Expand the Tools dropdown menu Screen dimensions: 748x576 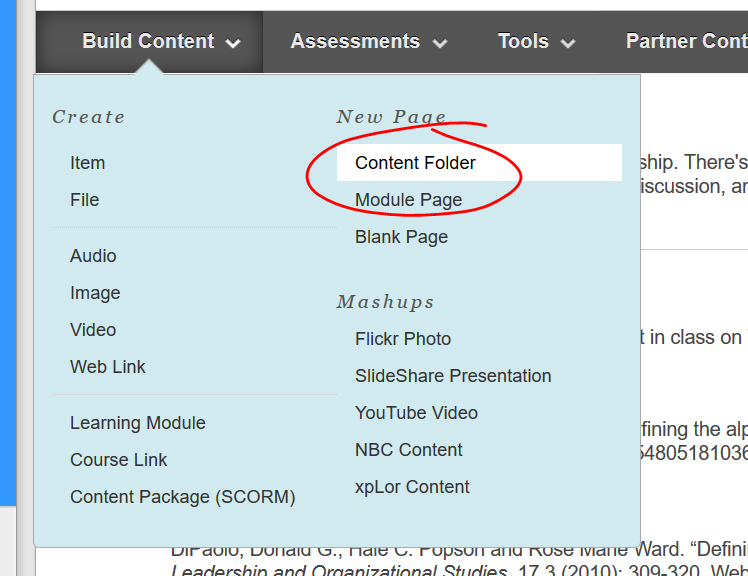click(x=536, y=42)
